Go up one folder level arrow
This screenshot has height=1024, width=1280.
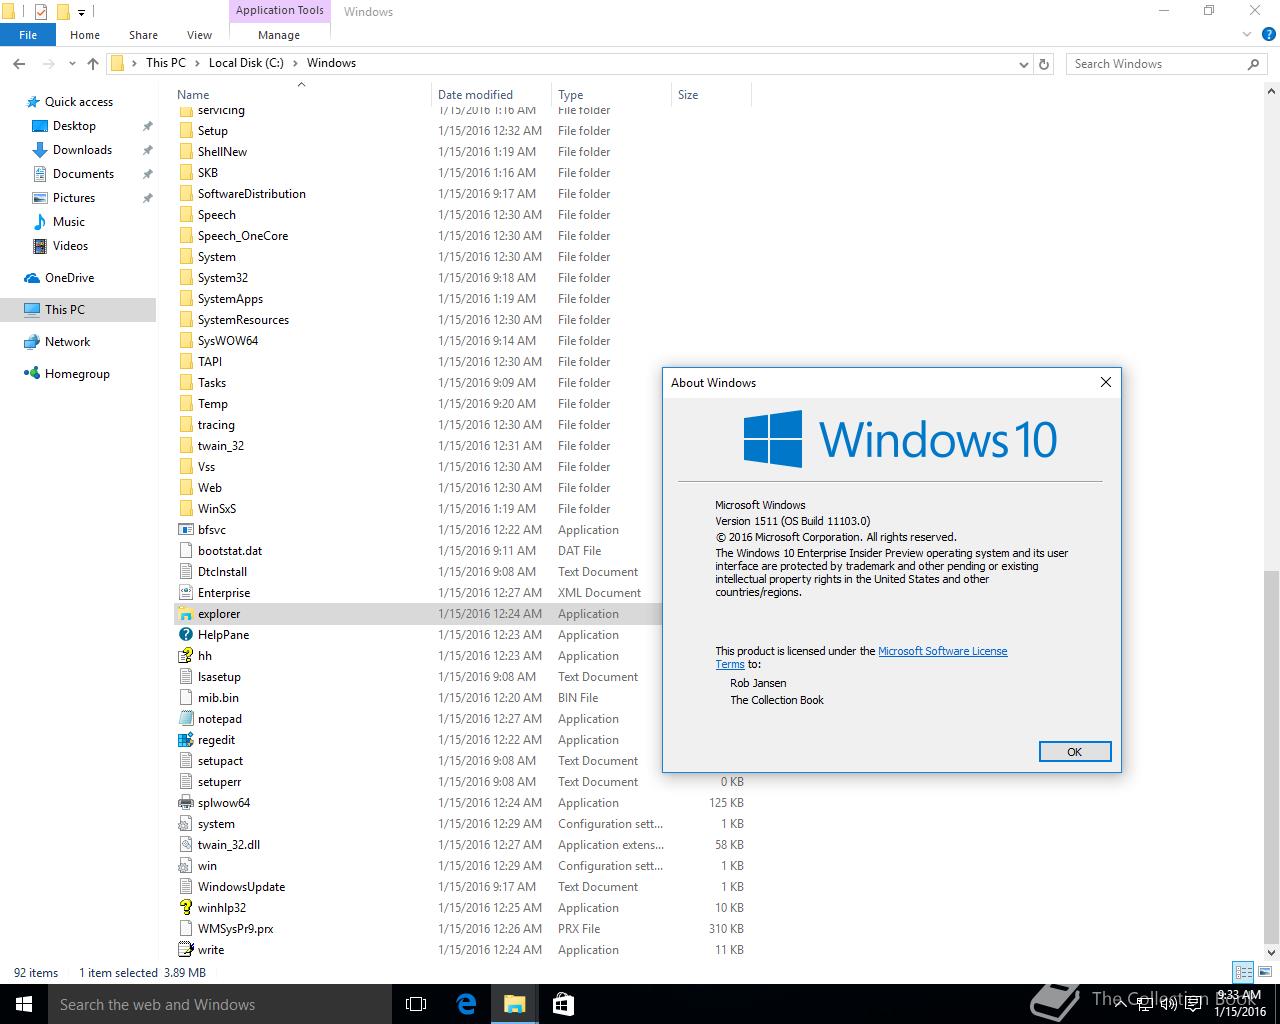click(x=93, y=63)
